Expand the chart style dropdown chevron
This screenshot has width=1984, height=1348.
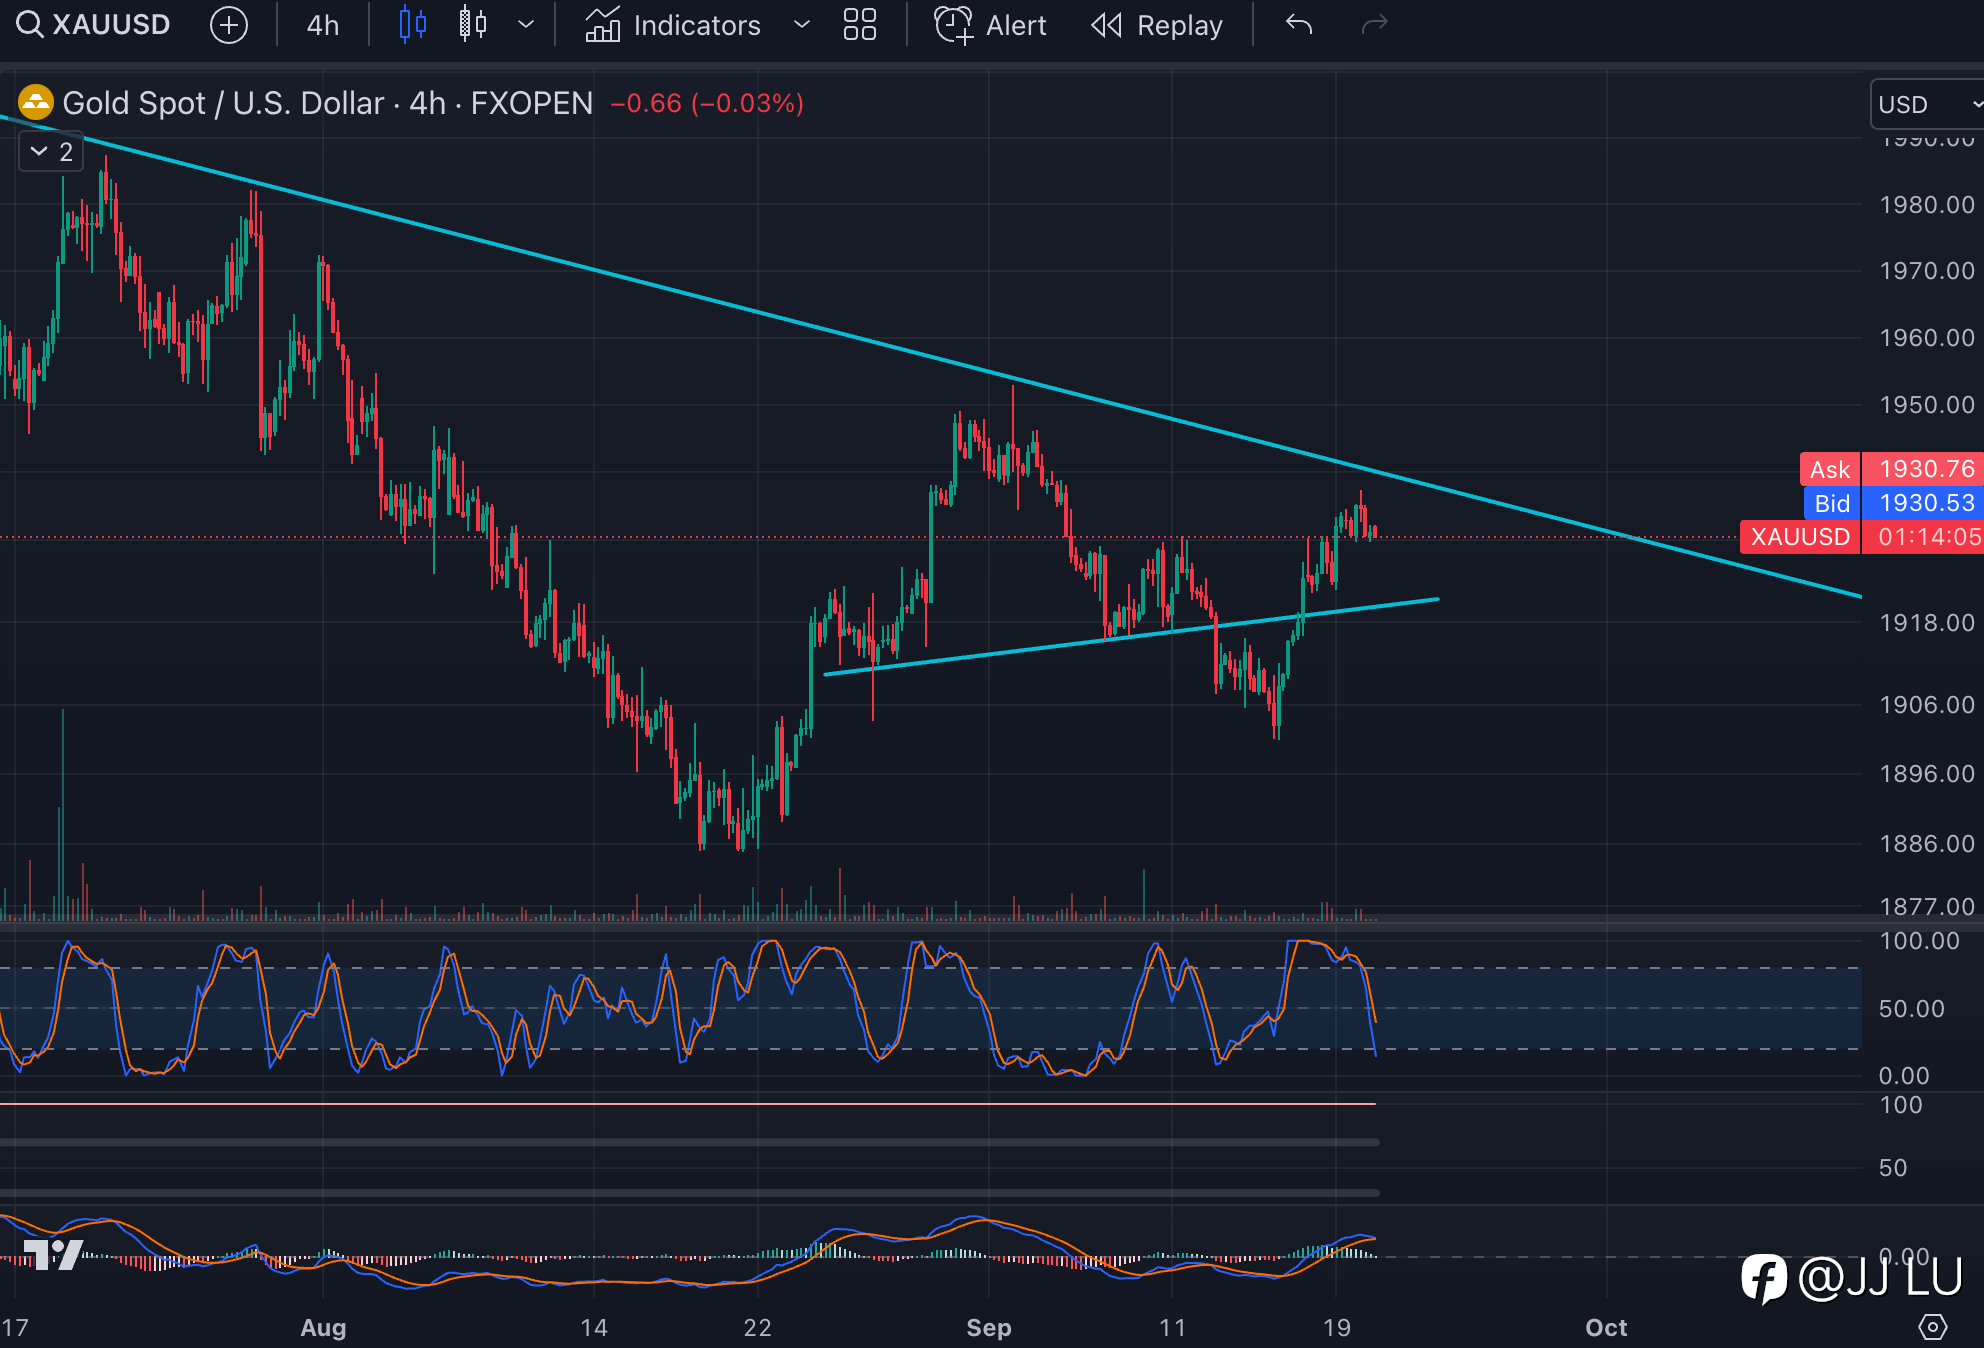(x=526, y=25)
